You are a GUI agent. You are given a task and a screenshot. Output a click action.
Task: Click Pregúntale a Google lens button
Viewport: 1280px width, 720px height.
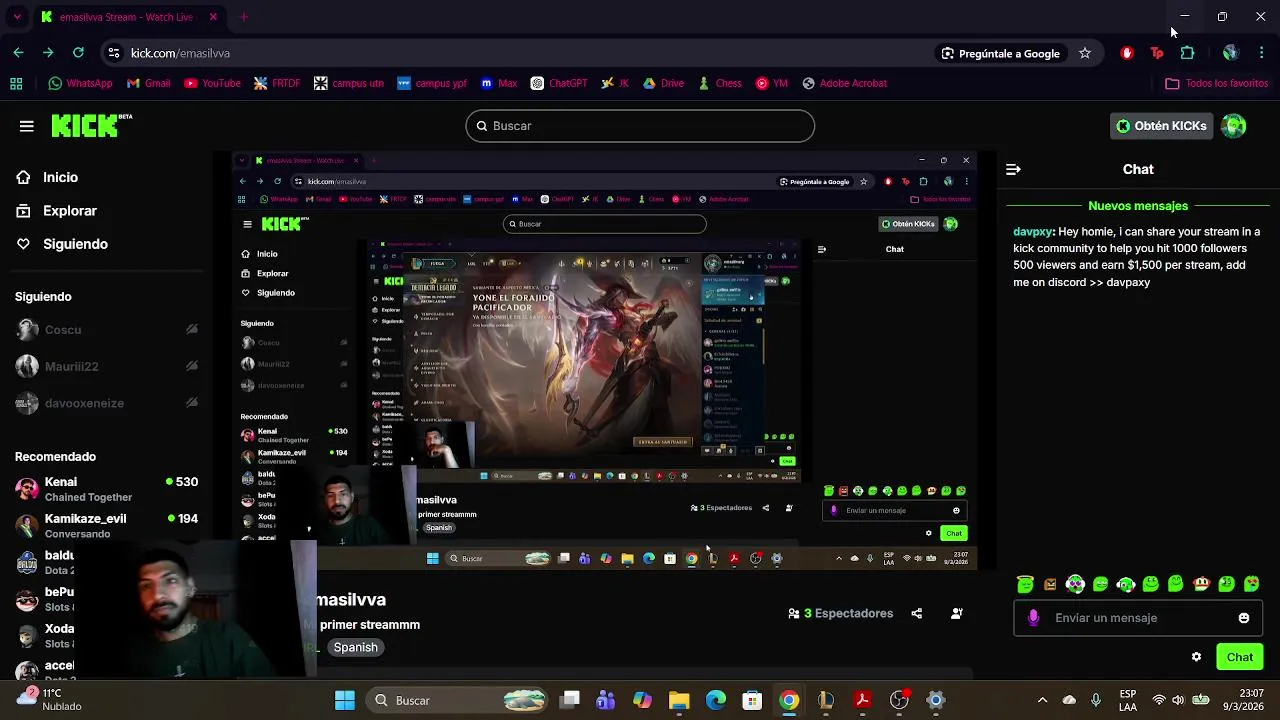1000,53
